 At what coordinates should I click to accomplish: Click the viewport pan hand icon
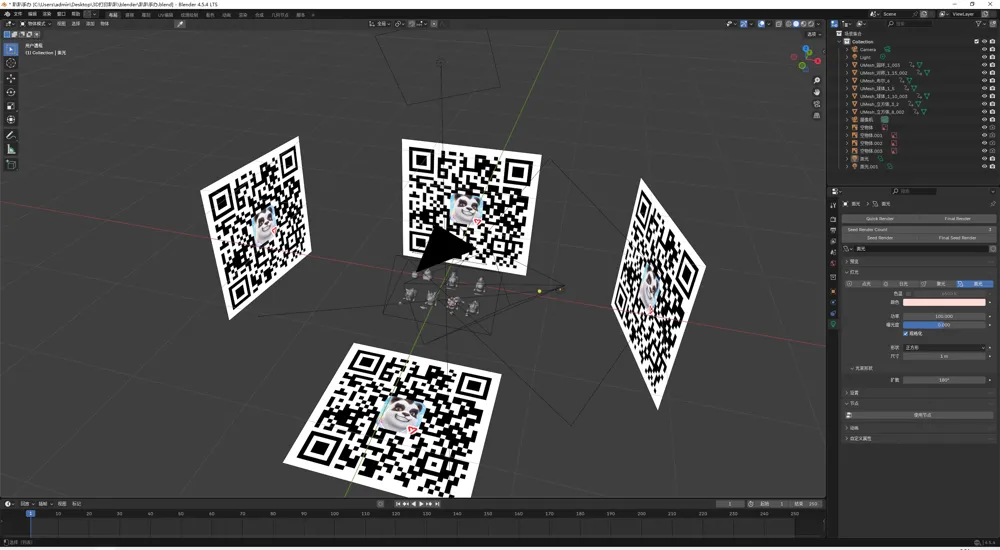click(x=817, y=93)
